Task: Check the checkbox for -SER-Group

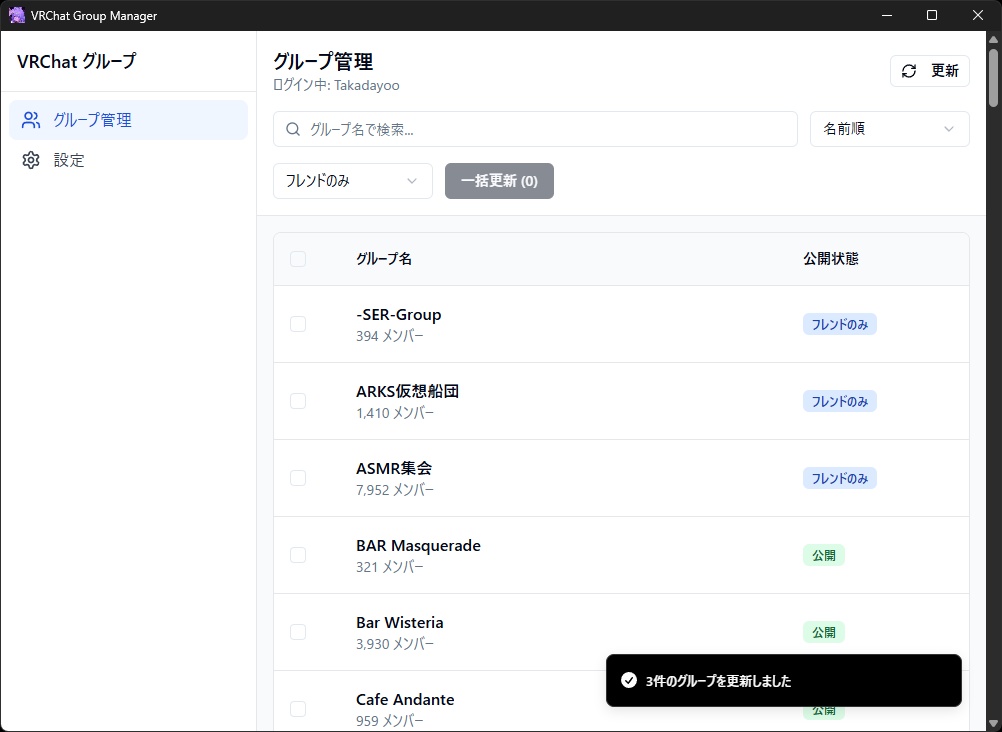Action: pos(297,323)
